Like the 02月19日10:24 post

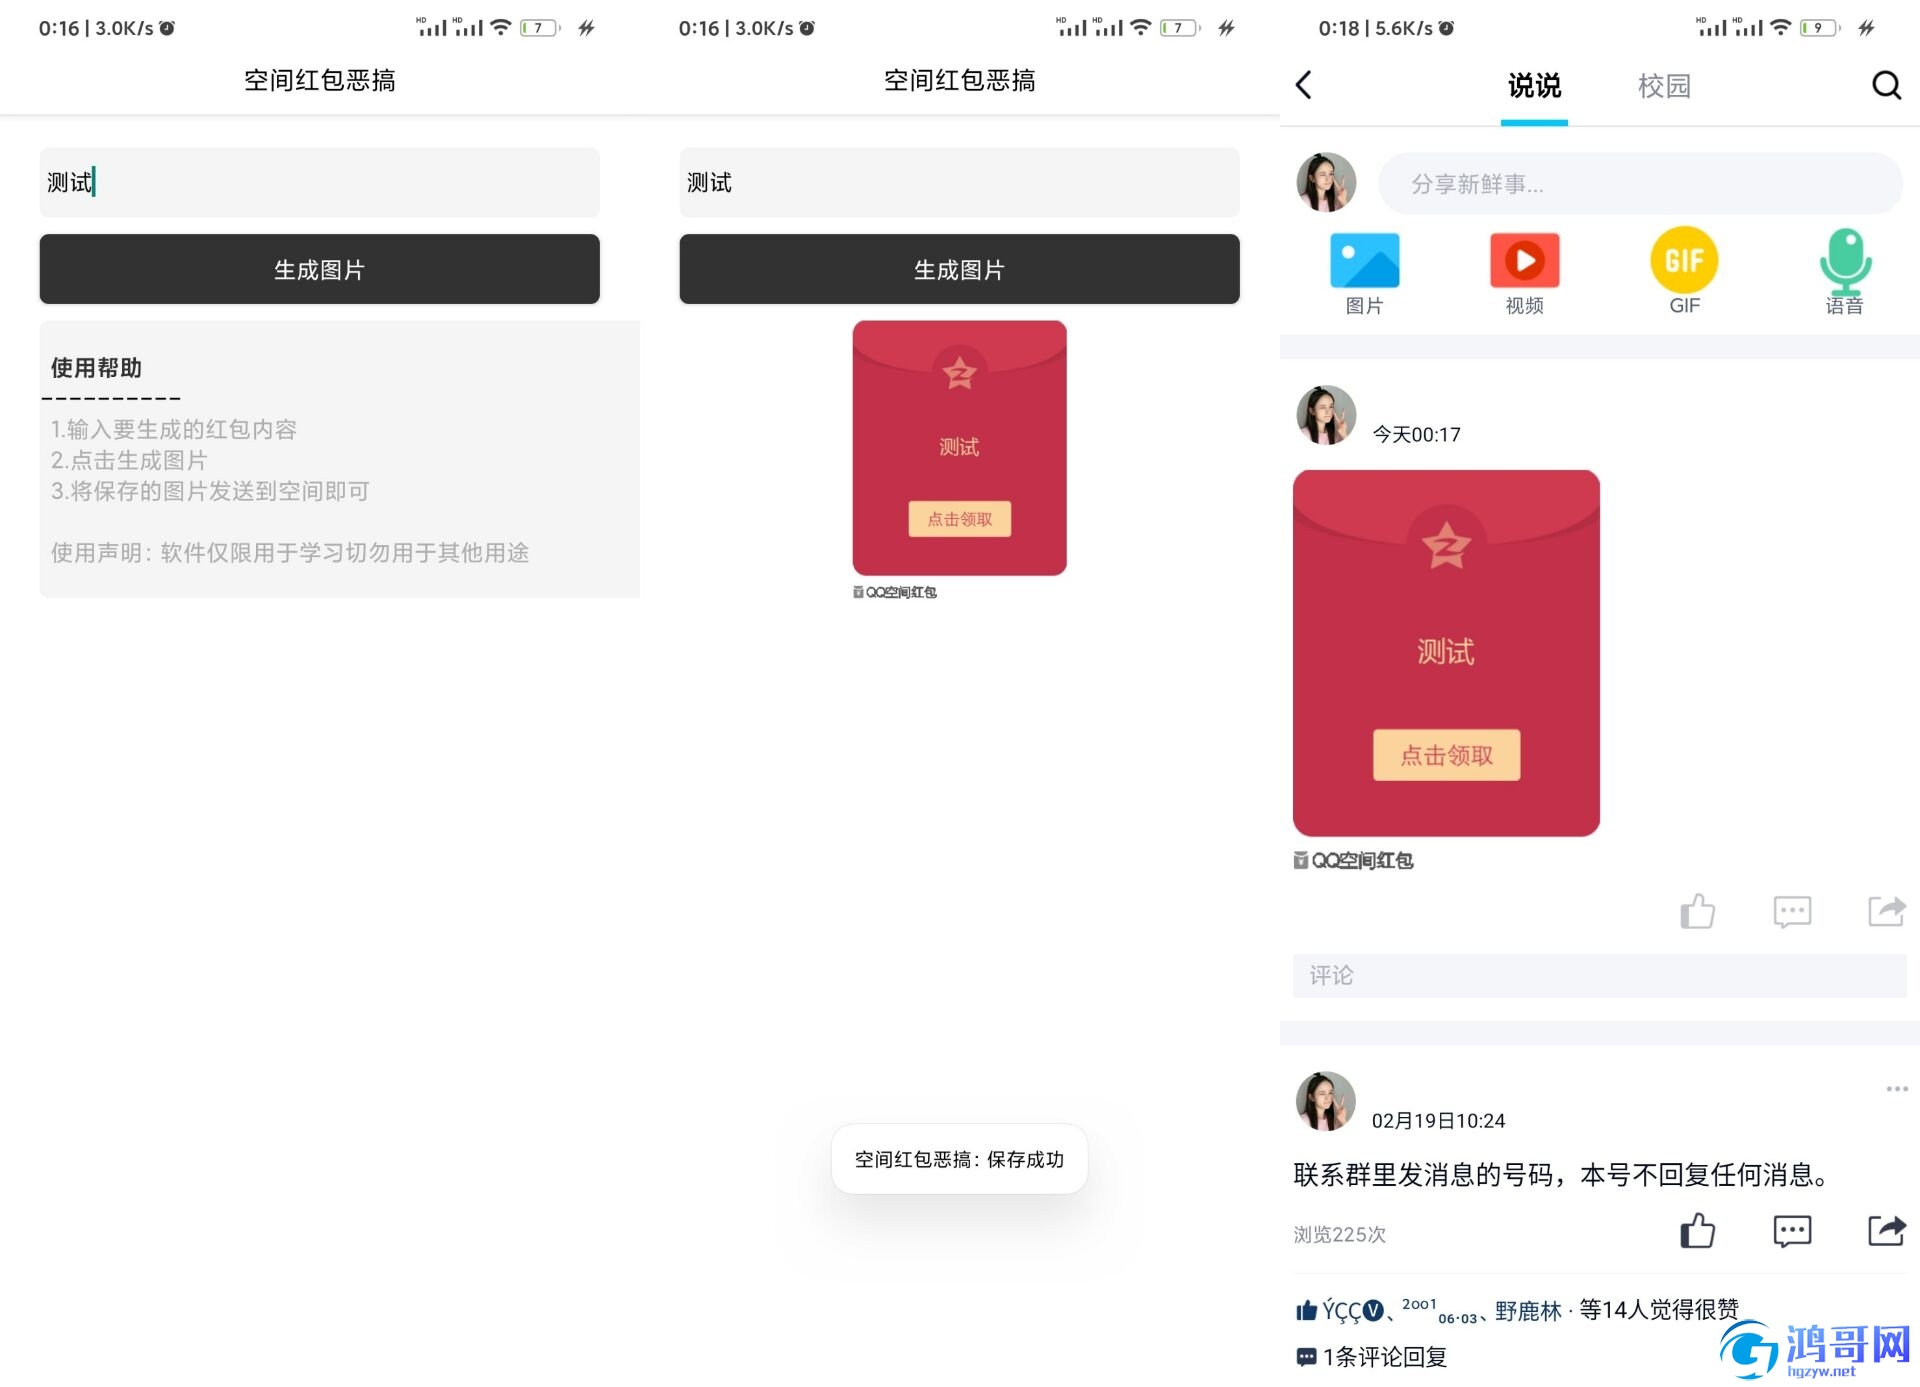click(1697, 1231)
